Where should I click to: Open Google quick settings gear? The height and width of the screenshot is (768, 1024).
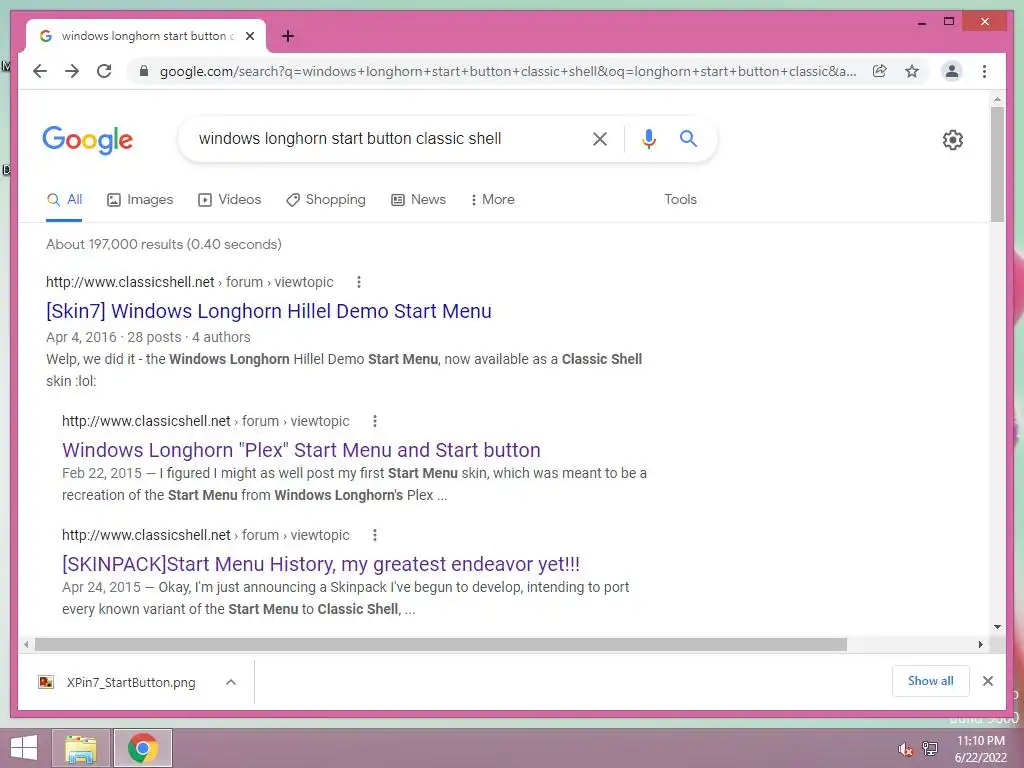point(953,140)
